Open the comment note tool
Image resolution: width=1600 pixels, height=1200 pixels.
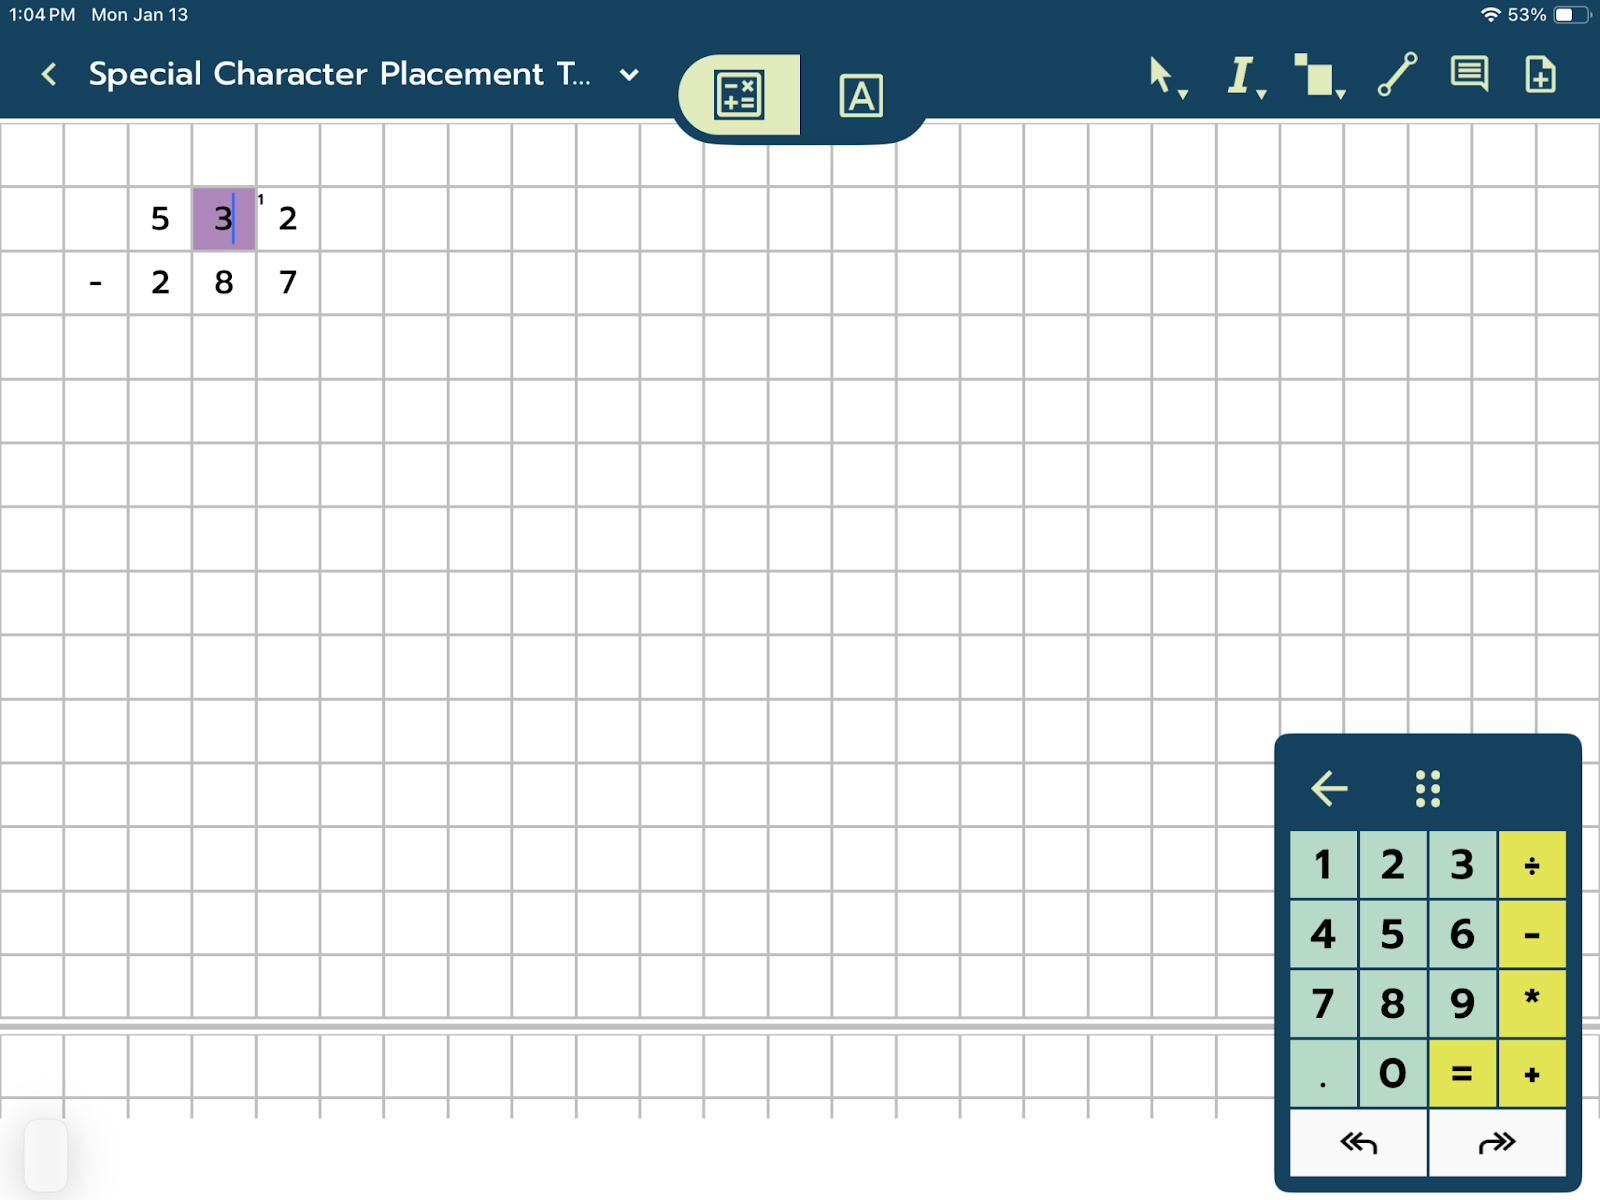click(1469, 75)
